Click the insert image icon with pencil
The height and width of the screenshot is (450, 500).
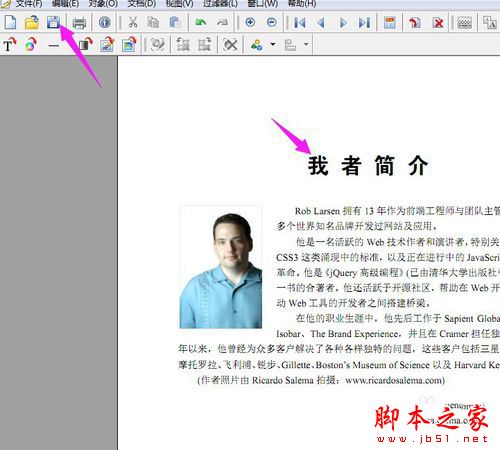(107, 44)
